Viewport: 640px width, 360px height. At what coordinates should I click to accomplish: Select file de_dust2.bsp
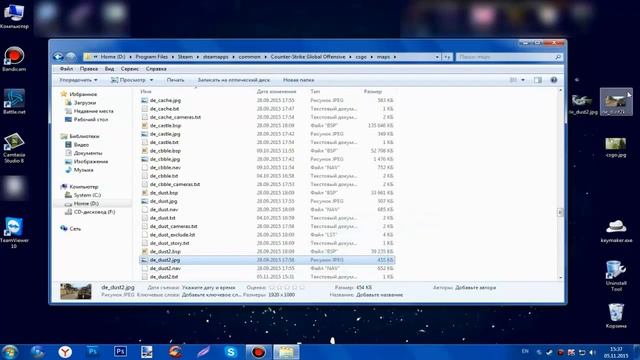[x=165, y=251]
